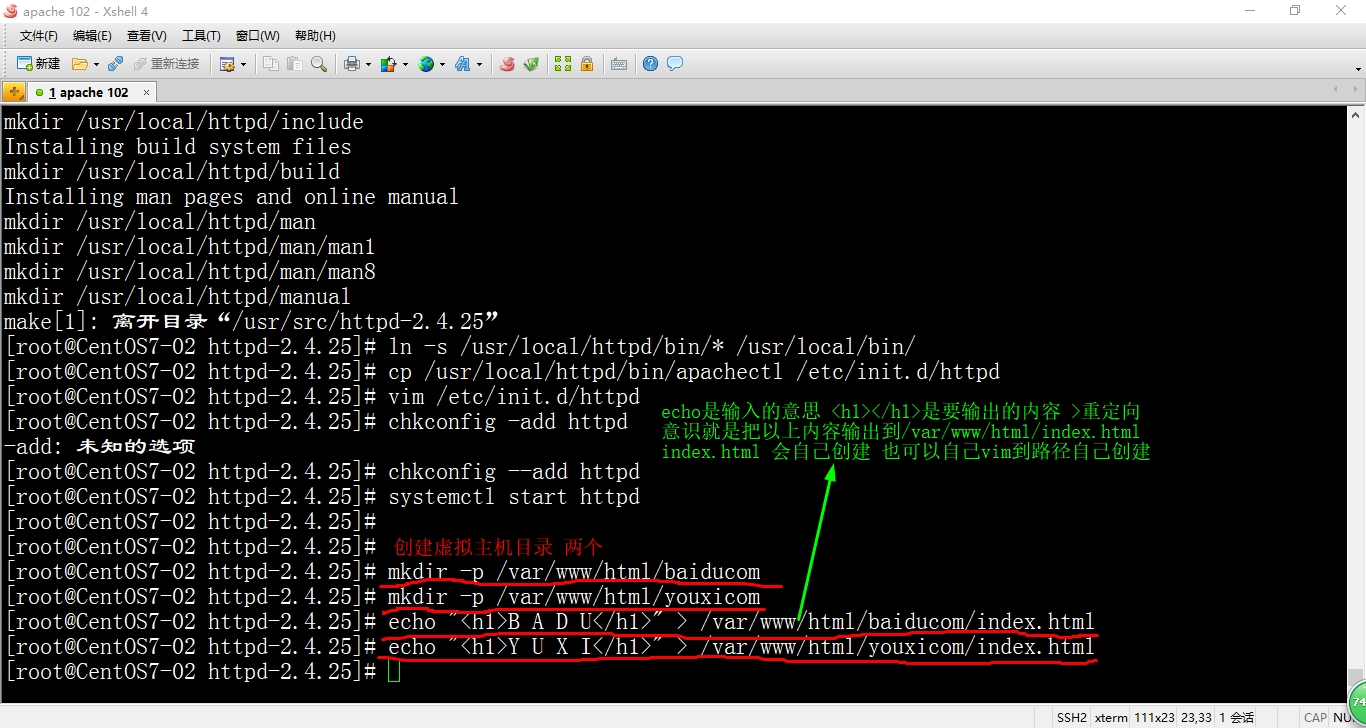The image size is (1366, 728).
Task: Click SSH2 in the status bar
Action: [1072, 717]
